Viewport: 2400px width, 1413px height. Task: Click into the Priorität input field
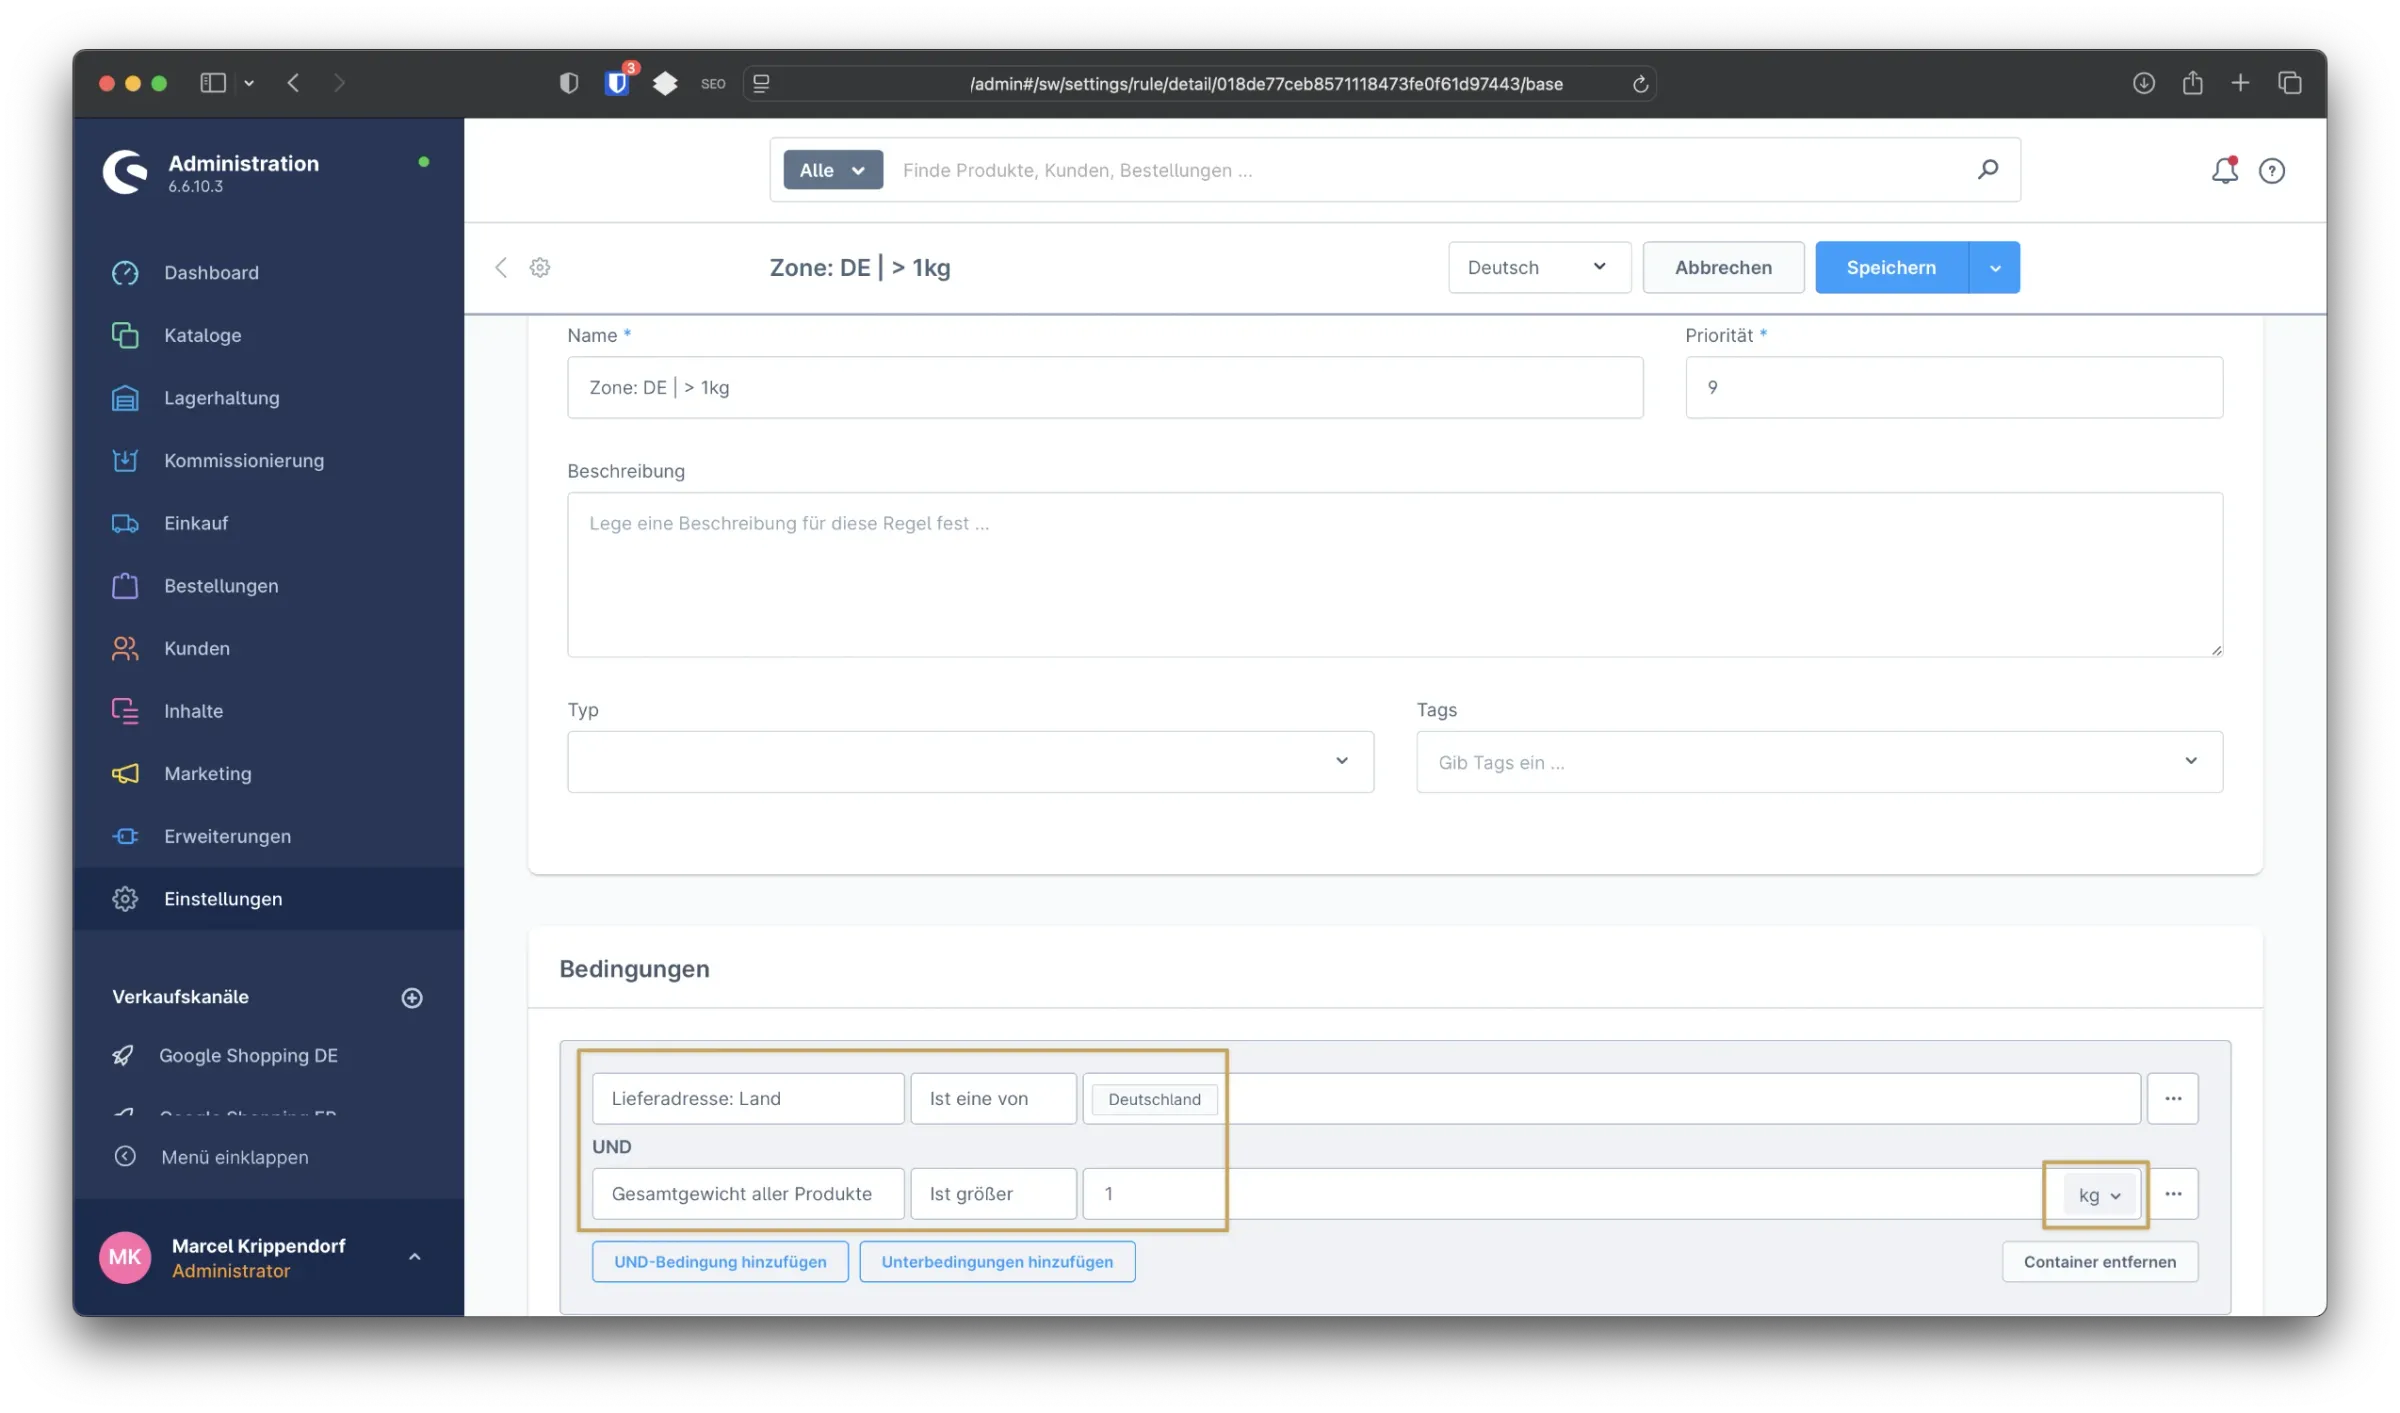tap(1952, 387)
